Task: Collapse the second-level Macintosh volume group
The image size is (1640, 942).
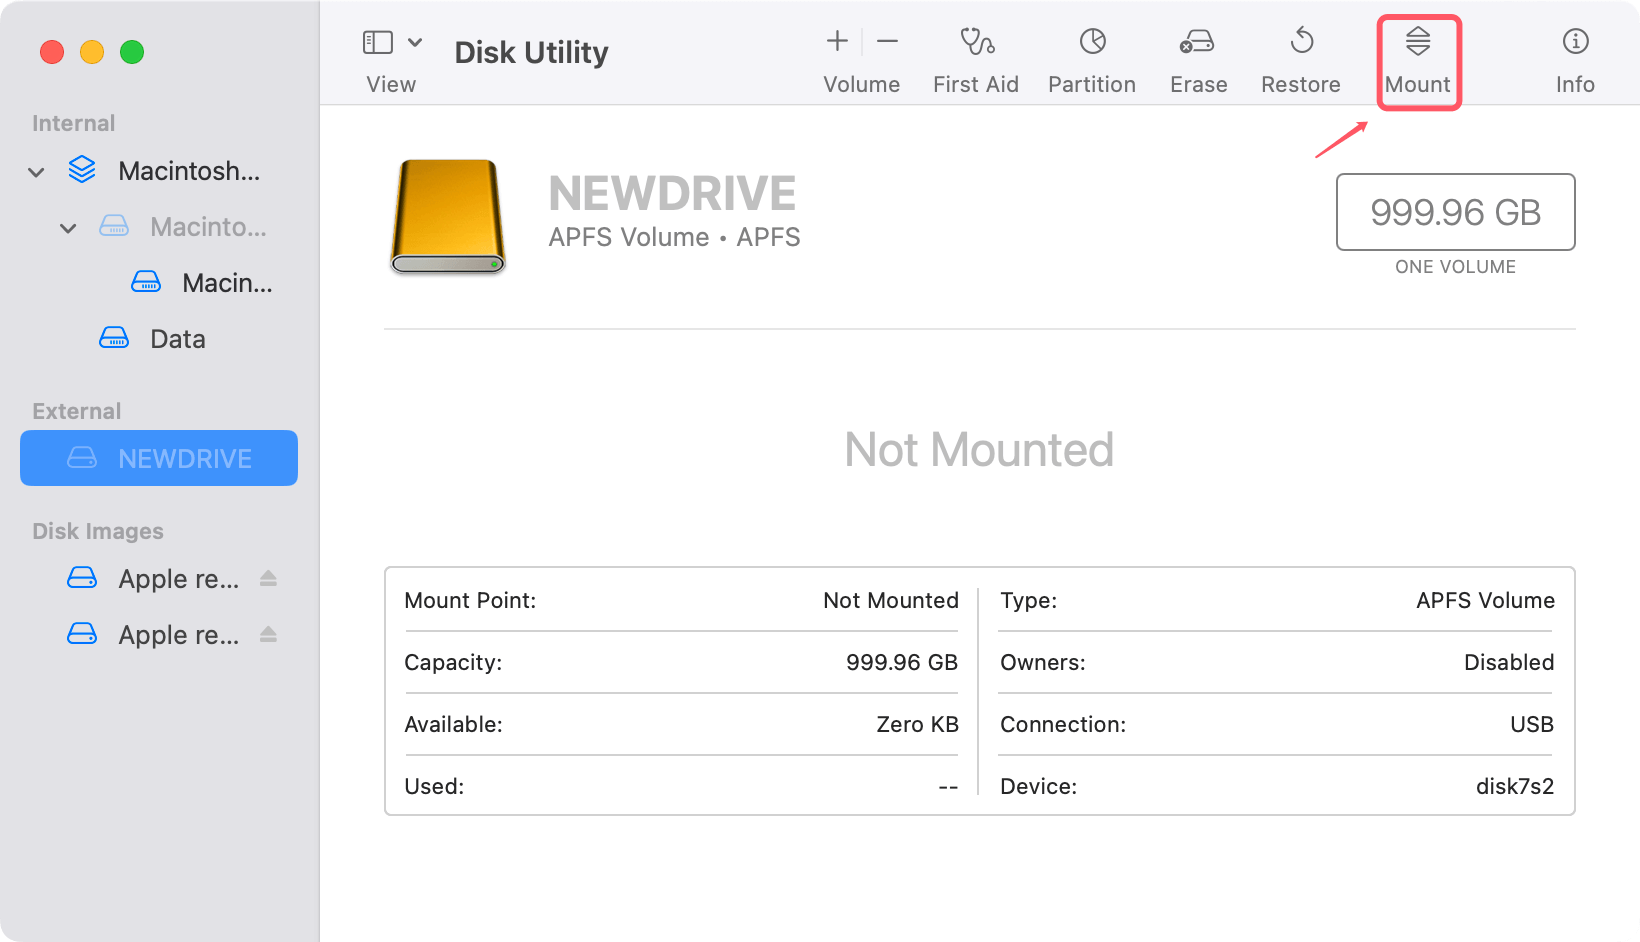Action: pos(68,227)
